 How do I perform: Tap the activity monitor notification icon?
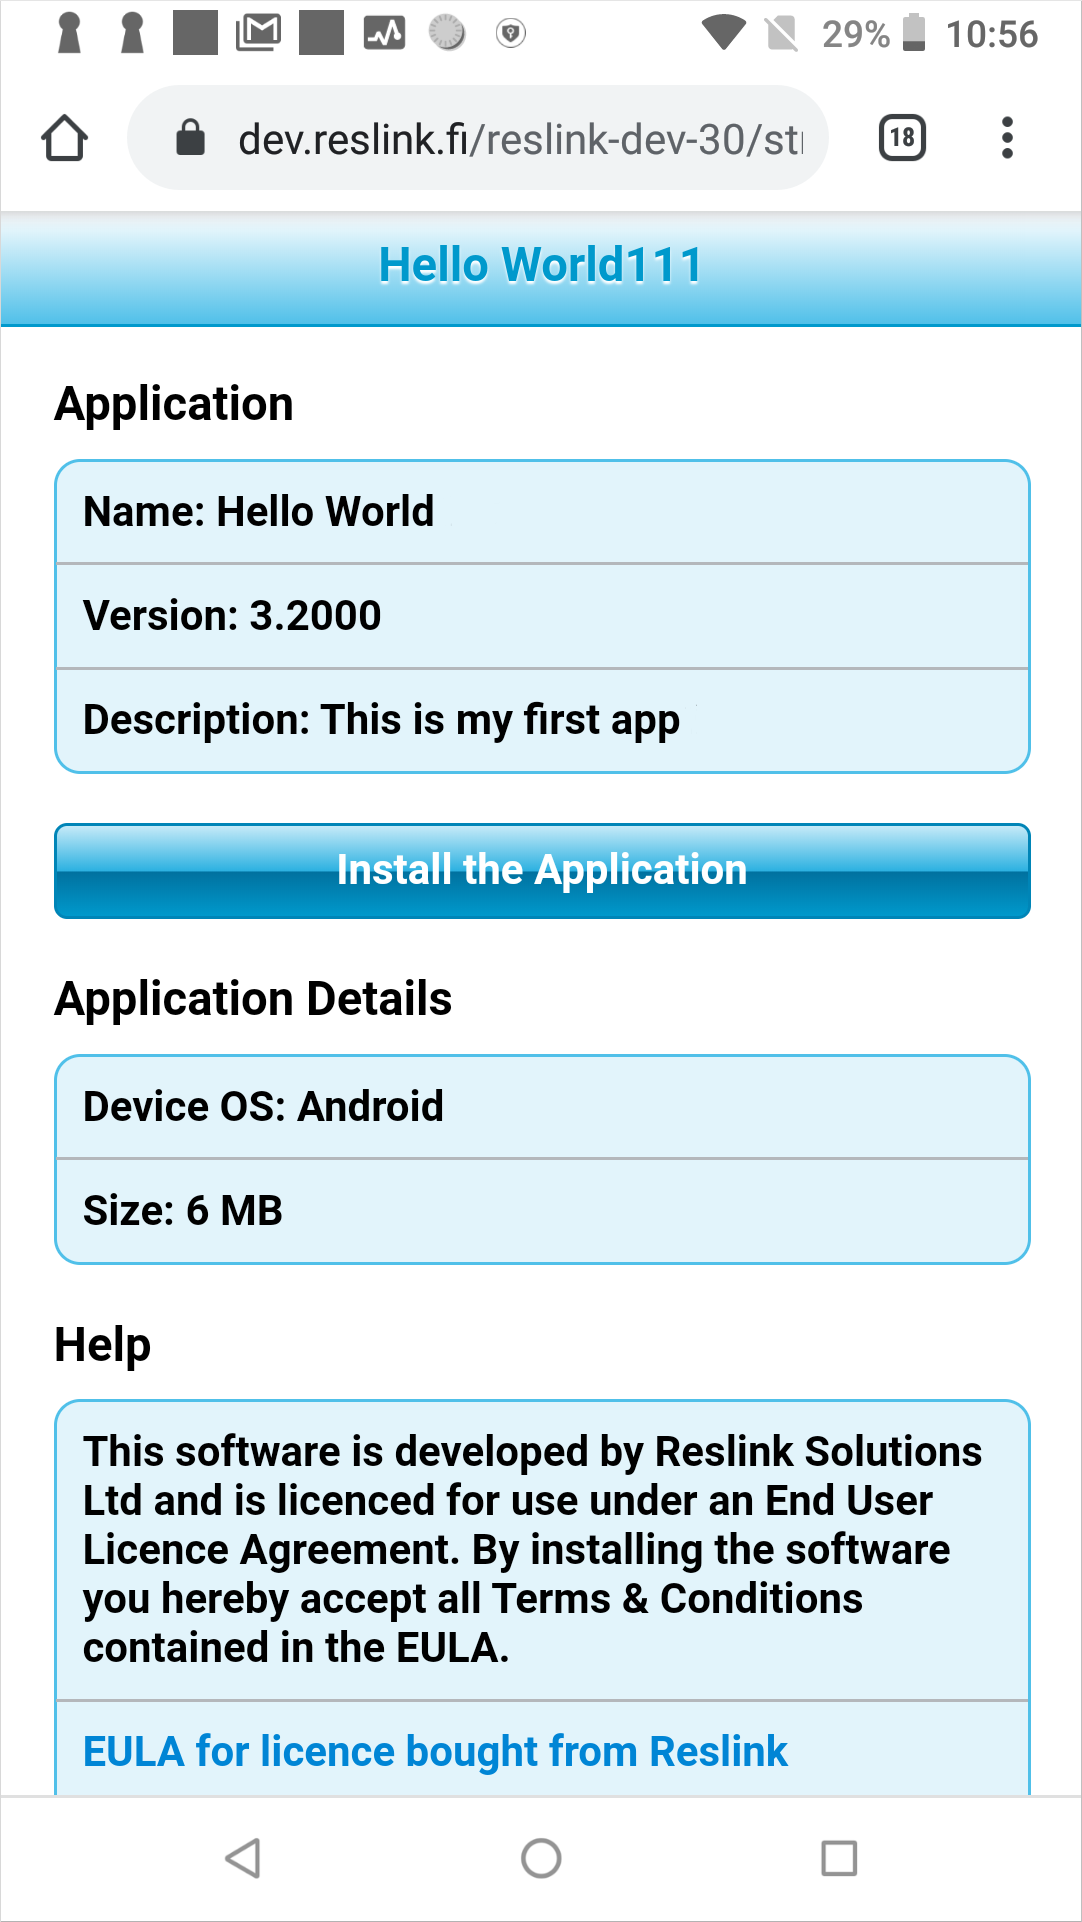(x=384, y=33)
